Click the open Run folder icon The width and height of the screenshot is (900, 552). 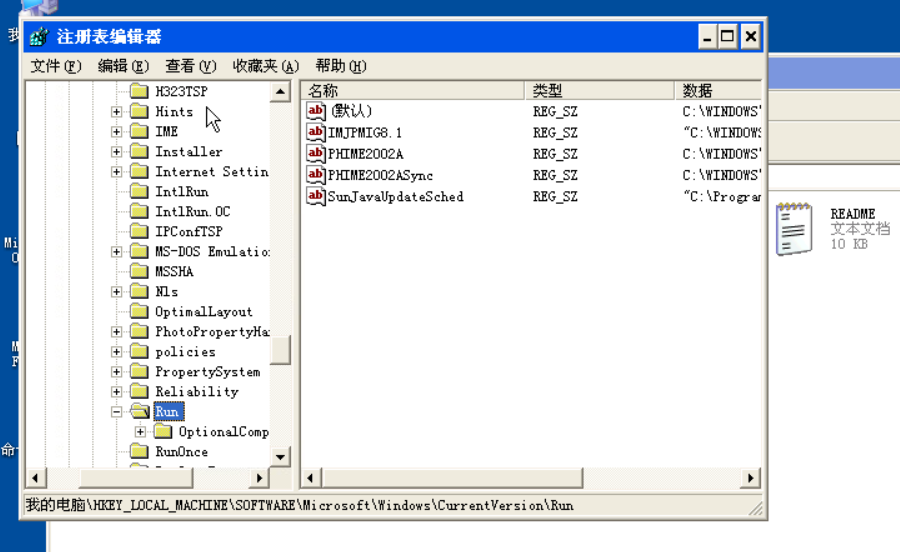pos(139,411)
